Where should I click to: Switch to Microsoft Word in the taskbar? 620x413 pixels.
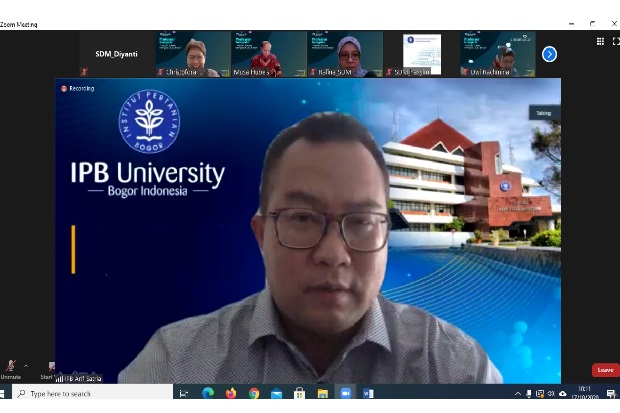pos(368,393)
